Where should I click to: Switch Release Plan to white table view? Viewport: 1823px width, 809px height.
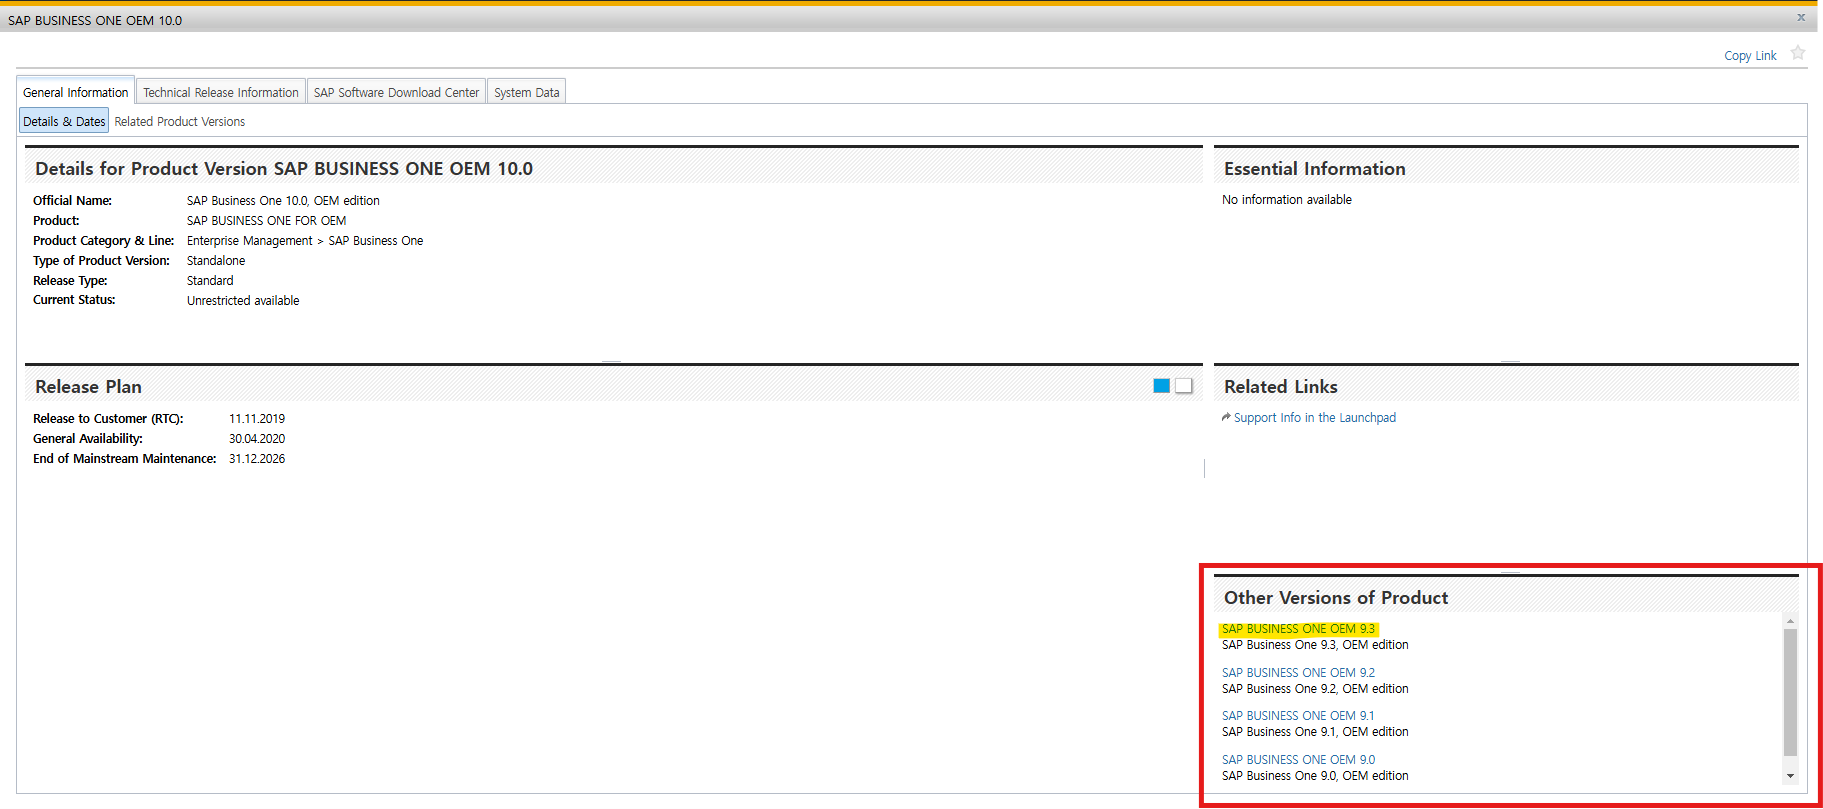[x=1184, y=386]
